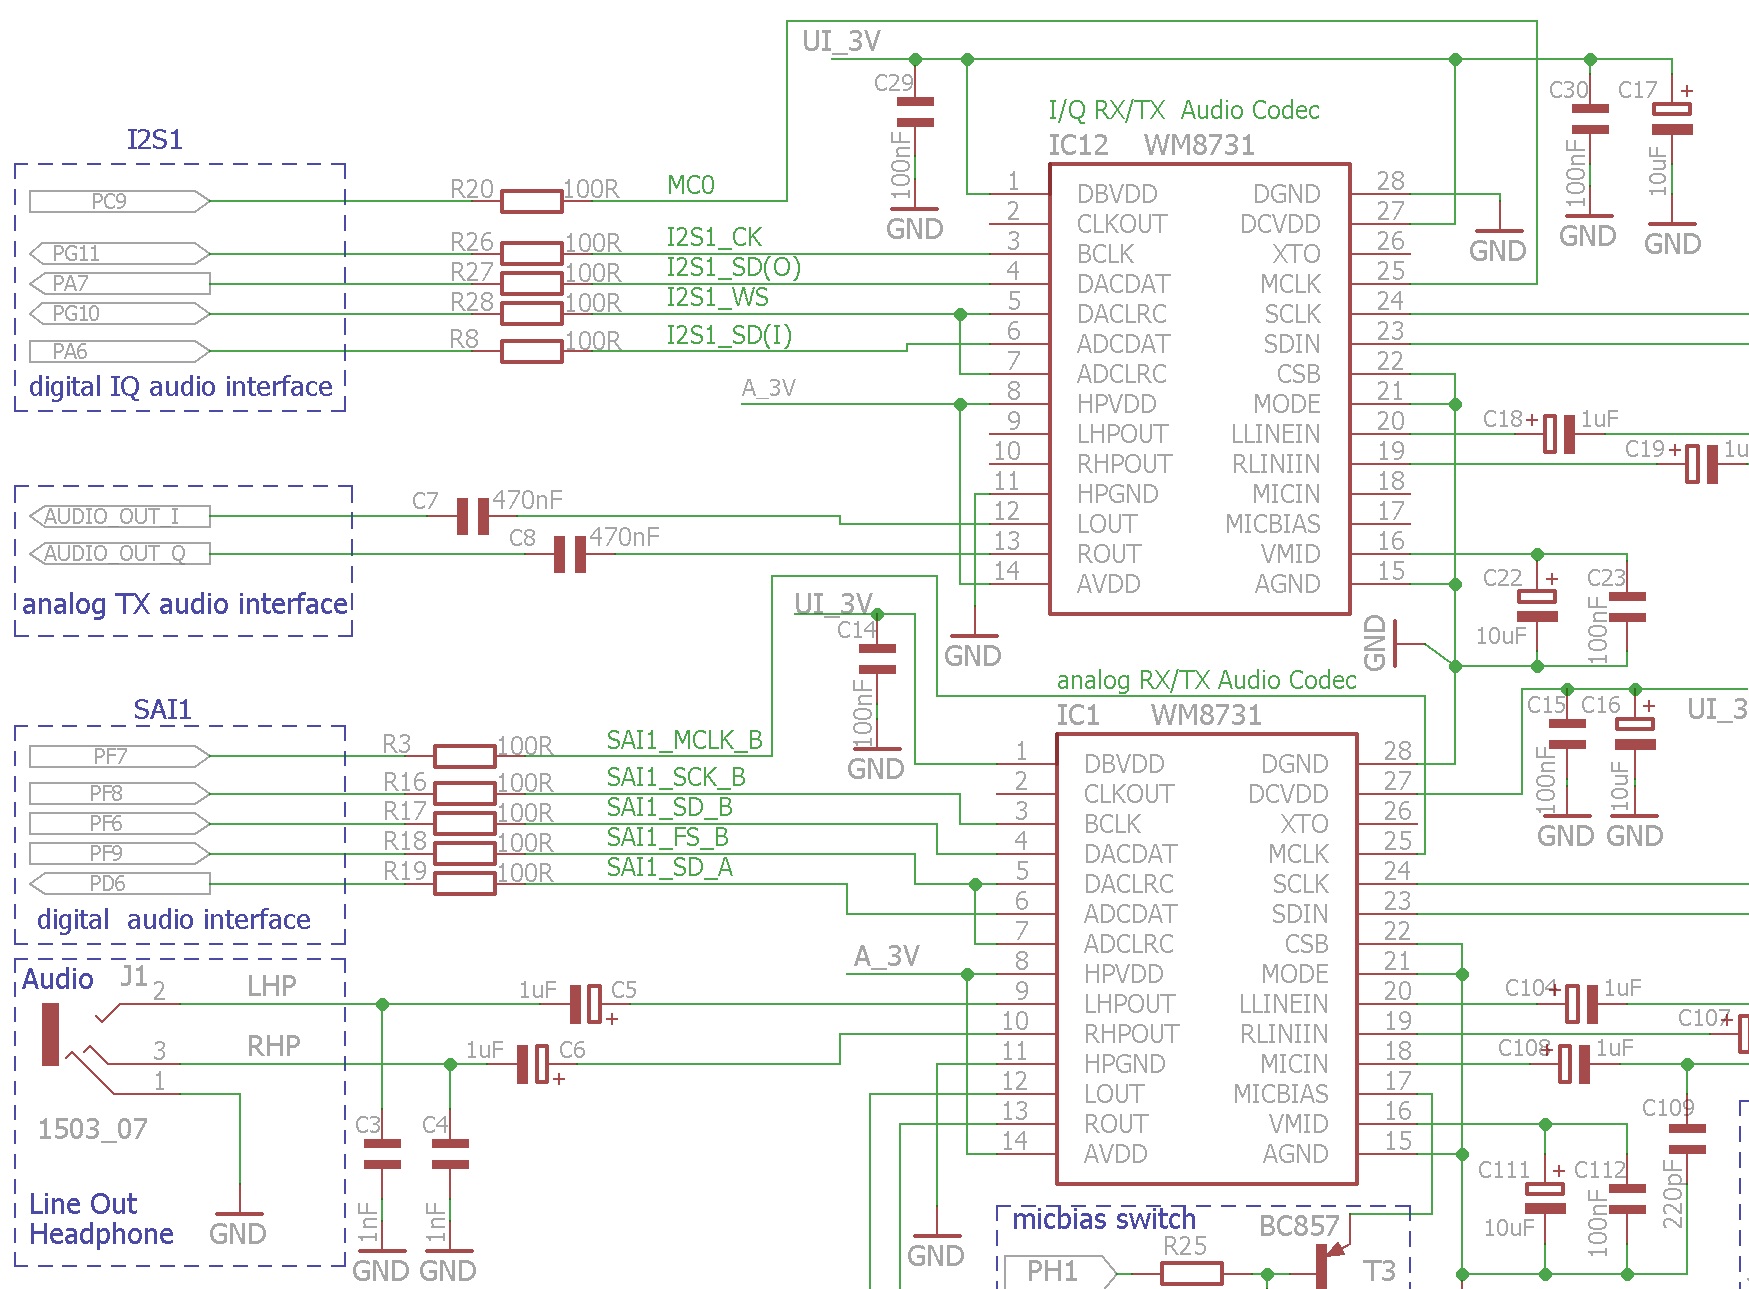Screen dimensions: 1749x1289
Task: Select the R16 resistor symbol
Action: pyautogui.click(x=465, y=793)
